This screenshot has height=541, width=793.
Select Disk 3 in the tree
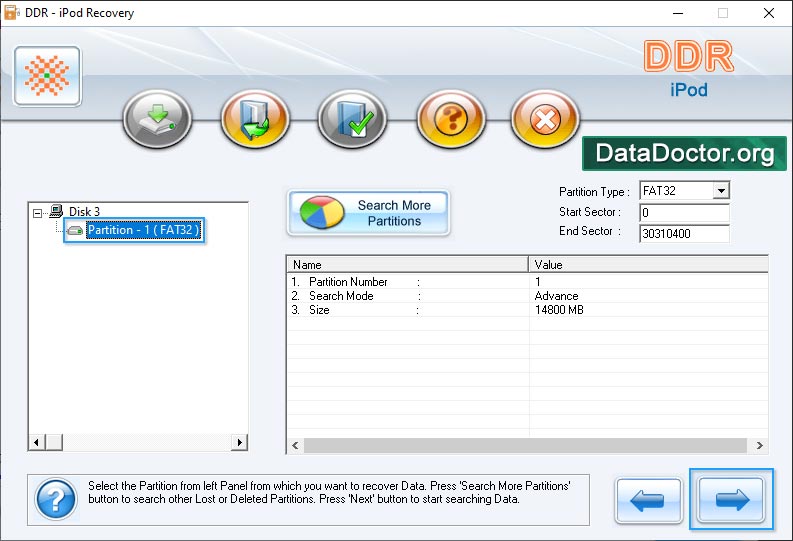84,211
